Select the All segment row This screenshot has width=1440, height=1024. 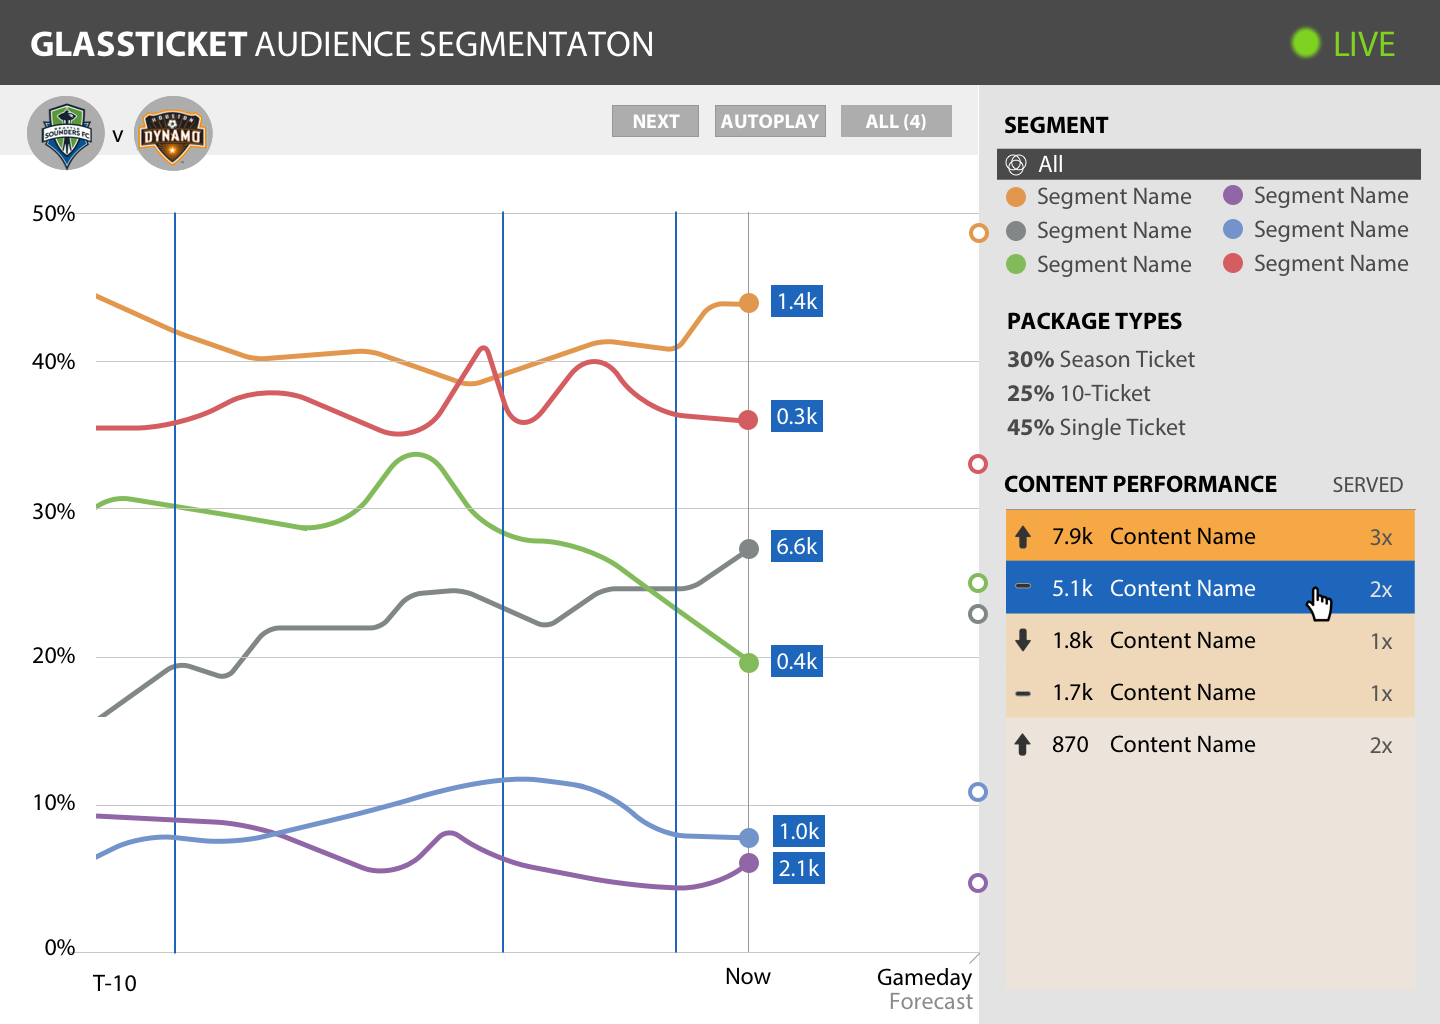(1208, 164)
